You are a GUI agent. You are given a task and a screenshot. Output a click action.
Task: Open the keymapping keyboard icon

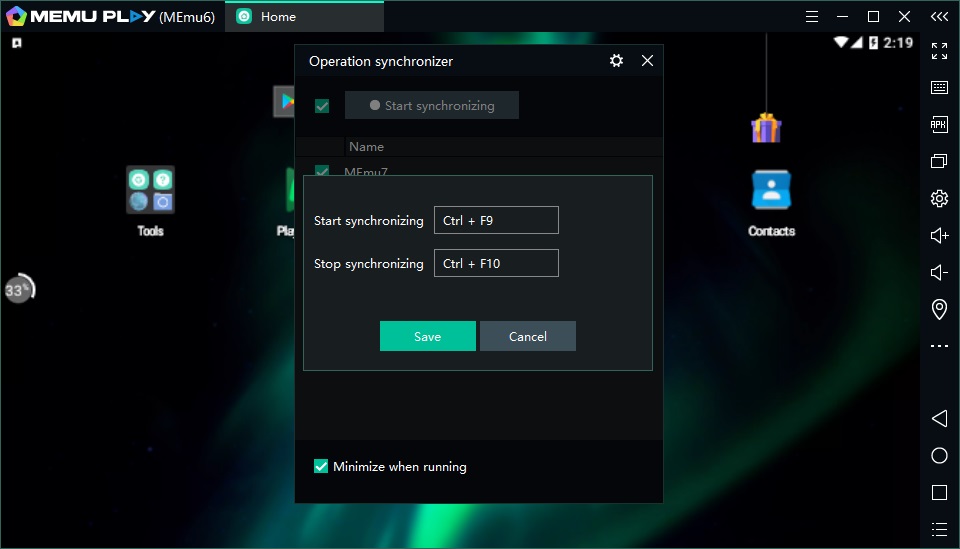[939, 88]
